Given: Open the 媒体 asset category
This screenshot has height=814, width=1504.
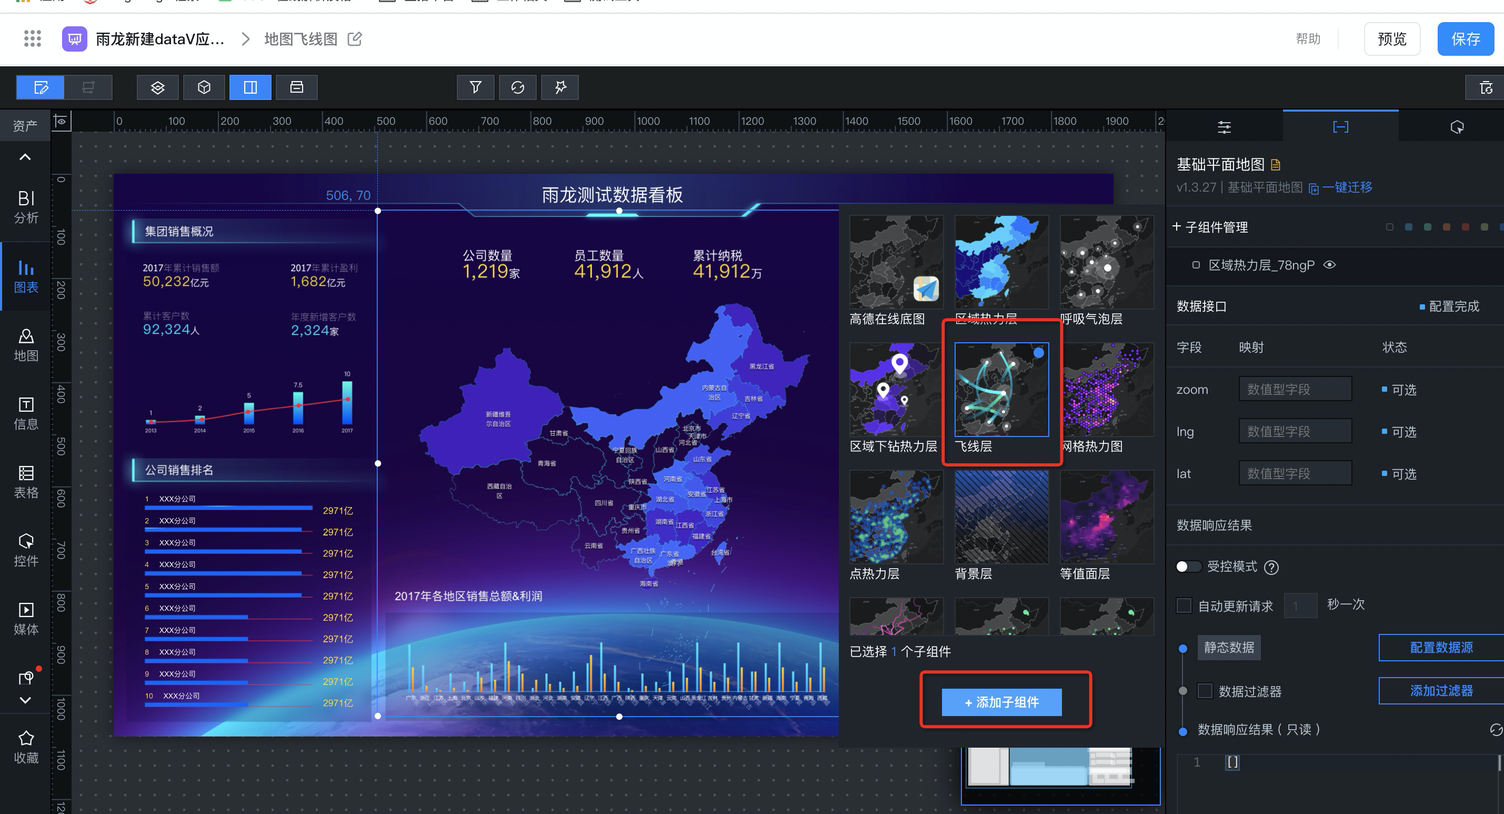Looking at the screenshot, I should (x=26, y=619).
